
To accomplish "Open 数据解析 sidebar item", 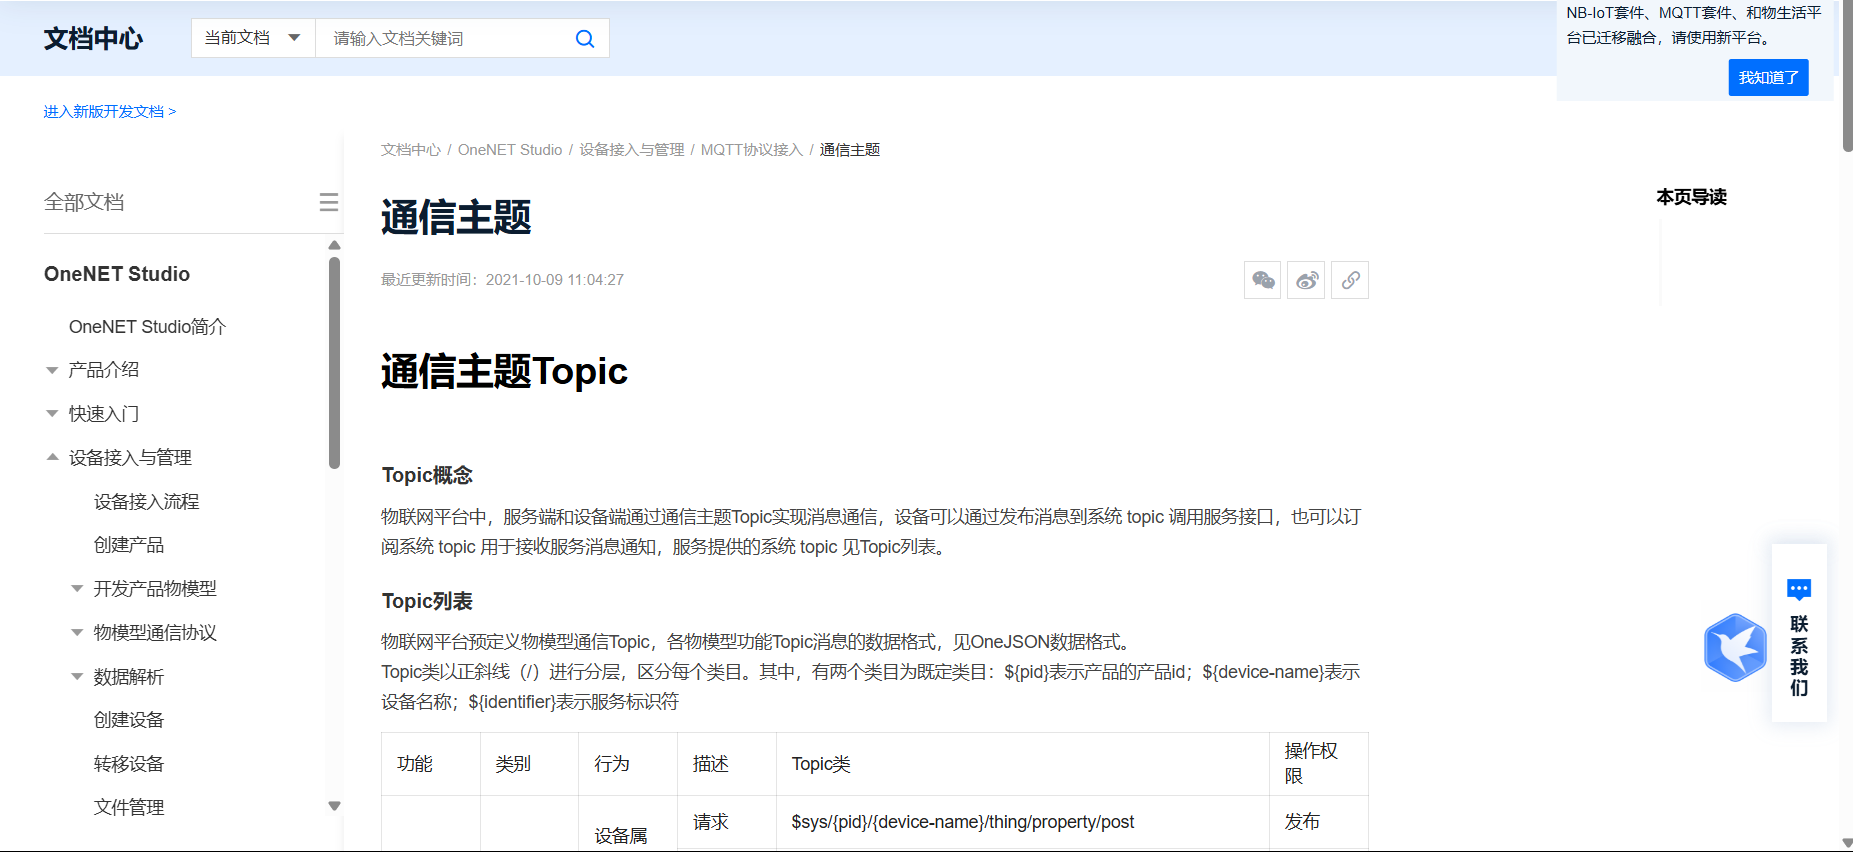I will (129, 677).
